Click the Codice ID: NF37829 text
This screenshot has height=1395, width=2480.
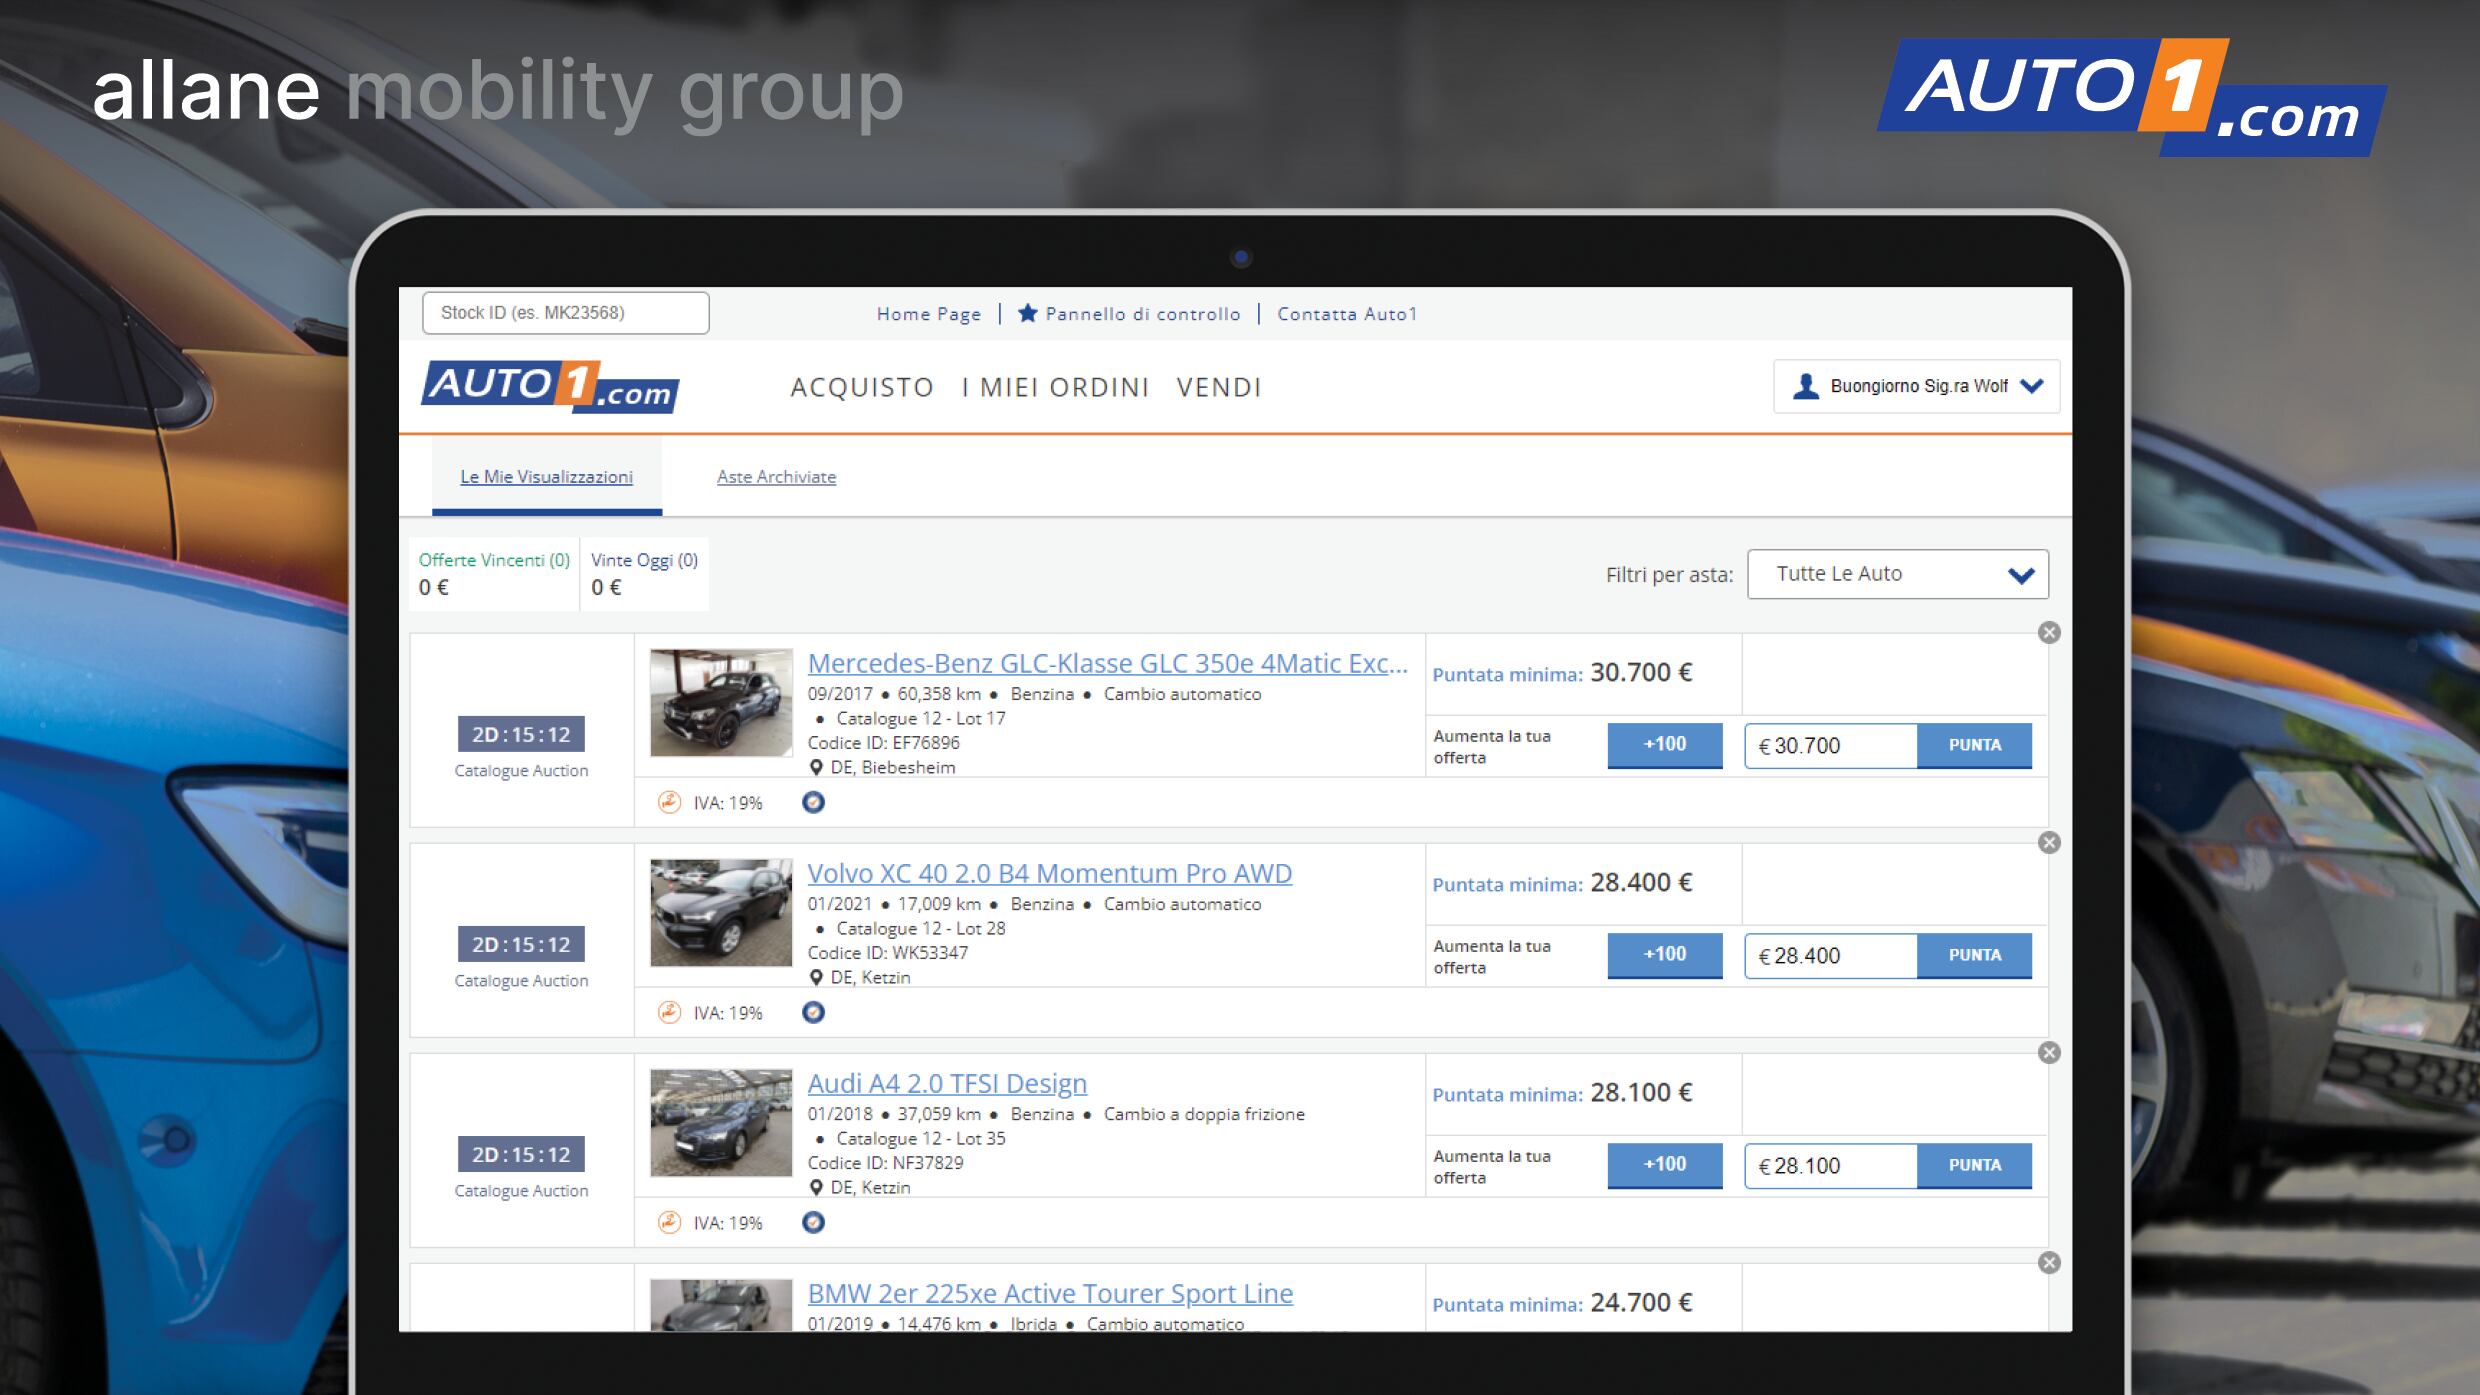pos(885,1162)
